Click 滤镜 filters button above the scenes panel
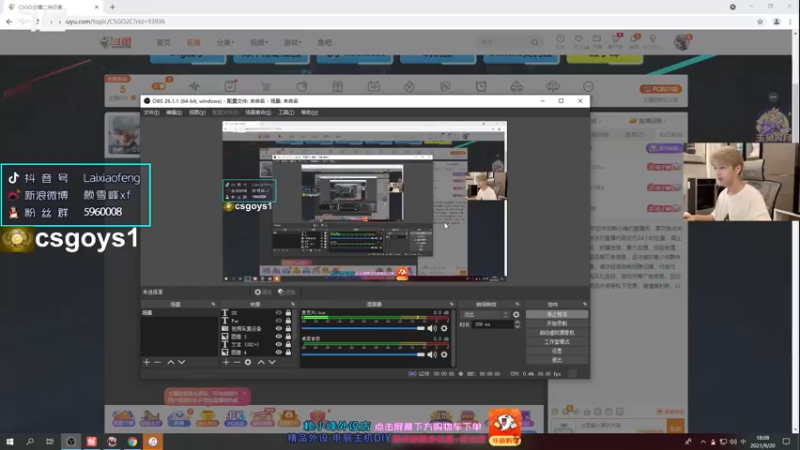Viewport: 800px width, 450px height. pos(287,292)
